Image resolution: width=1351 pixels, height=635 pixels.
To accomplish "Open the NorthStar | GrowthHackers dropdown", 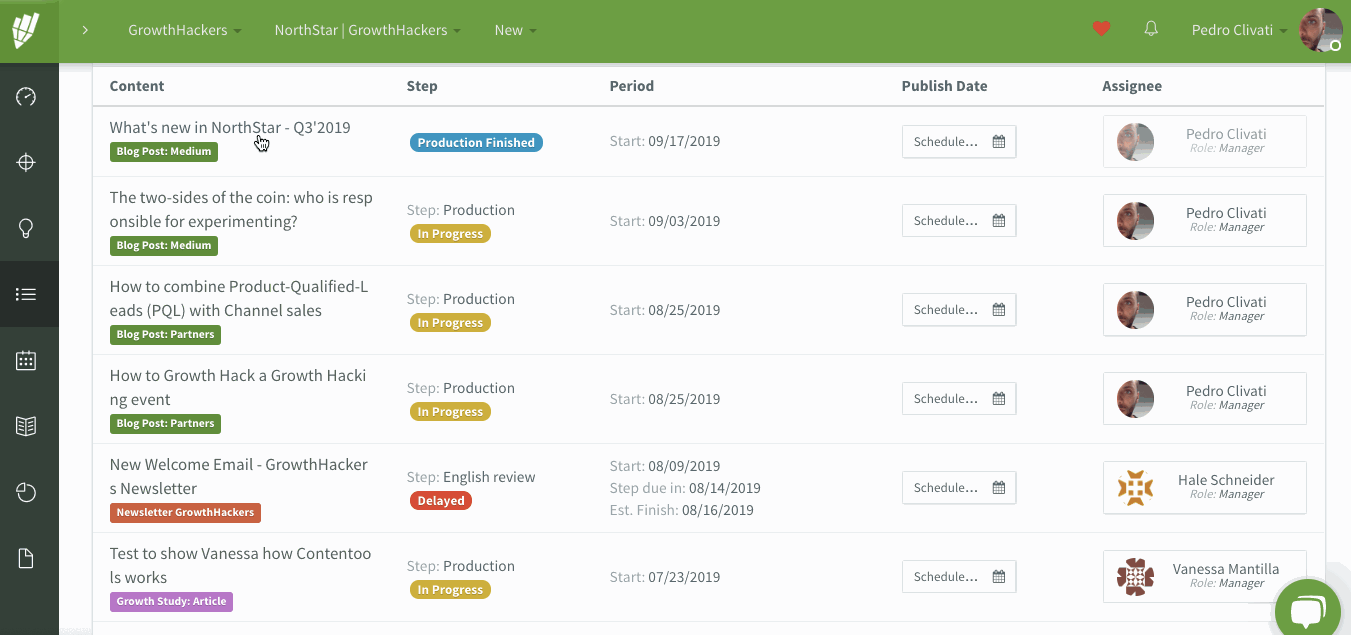I will point(367,30).
